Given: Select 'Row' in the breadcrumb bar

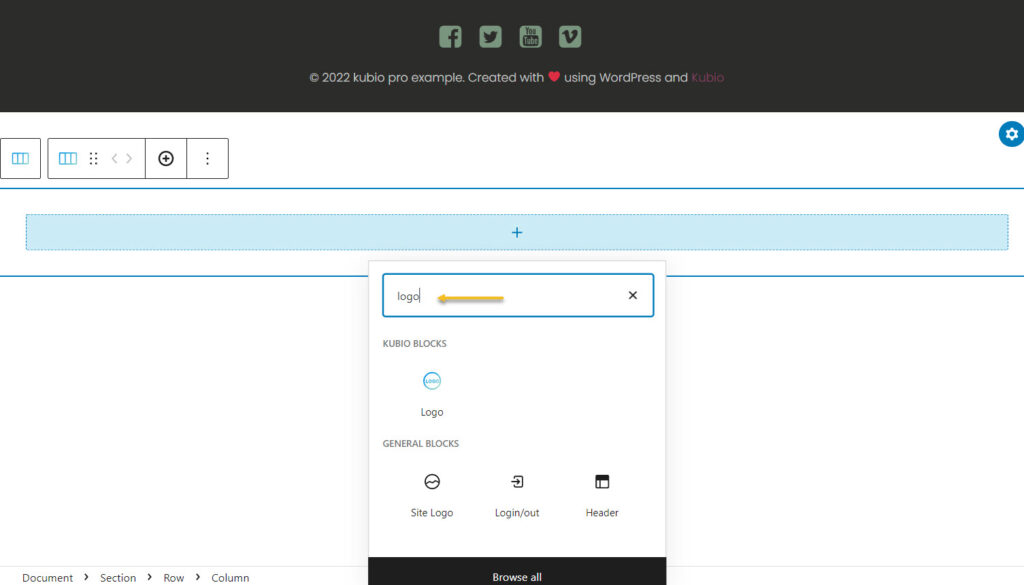Looking at the screenshot, I should (x=173, y=577).
